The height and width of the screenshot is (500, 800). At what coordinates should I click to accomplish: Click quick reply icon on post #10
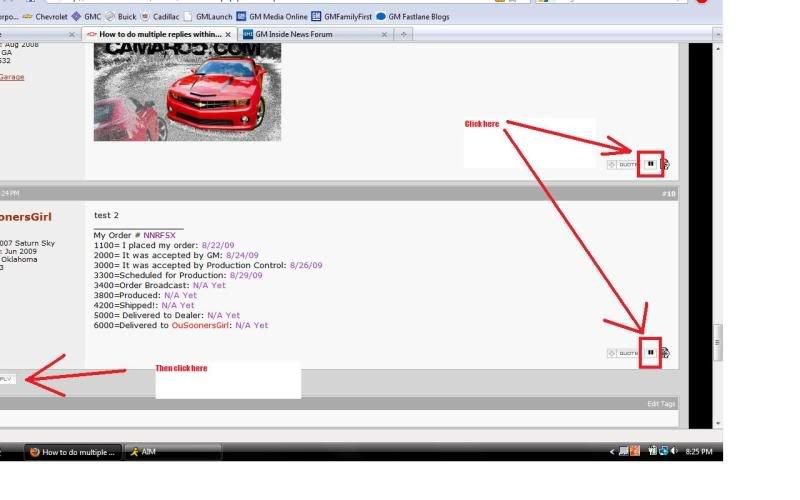[x=666, y=353]
